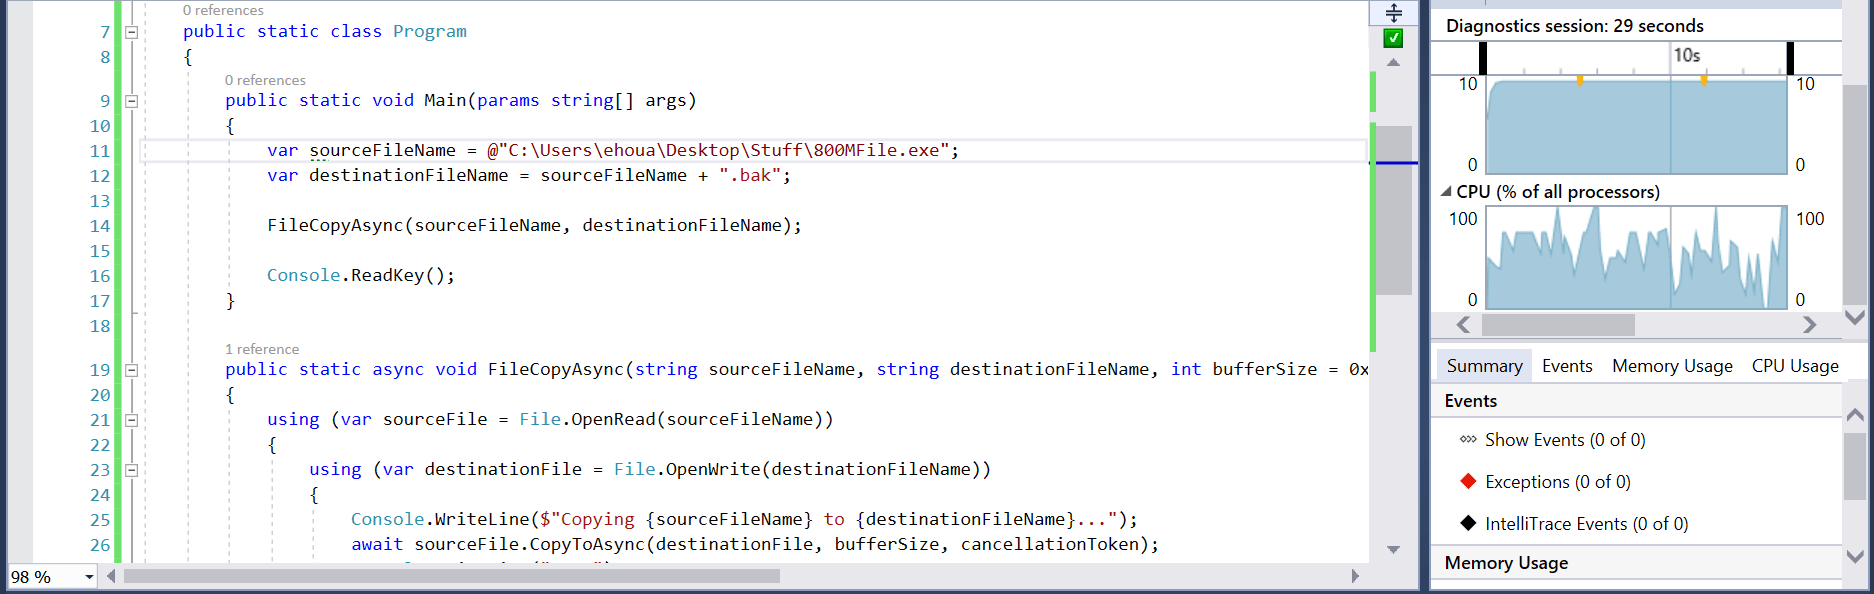Open the 98 % zoom level dropdown
The image size is (1874, 594).
pos(89,577)
